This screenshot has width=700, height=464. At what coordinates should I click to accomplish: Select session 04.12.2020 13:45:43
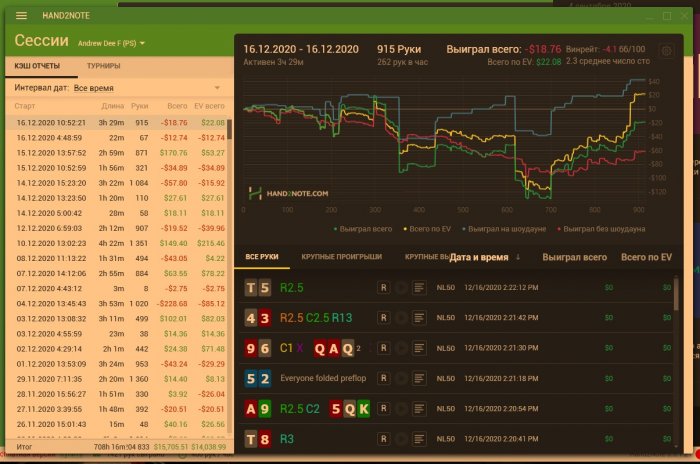pyautogui.click(x=118, y=304)
